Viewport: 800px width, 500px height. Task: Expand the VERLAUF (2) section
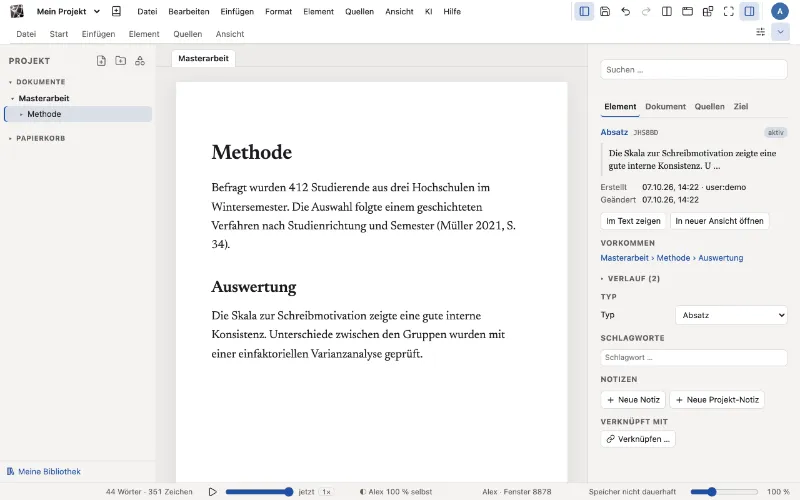(630, 279)
